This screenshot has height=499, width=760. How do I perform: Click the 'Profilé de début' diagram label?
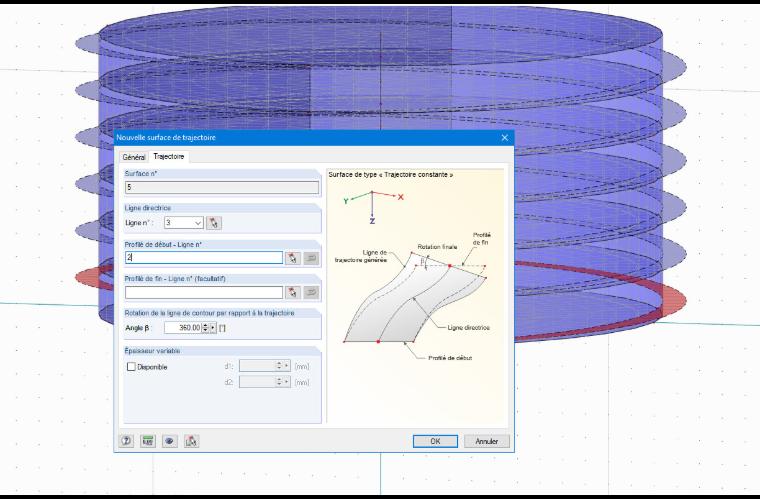pos(450,358)
